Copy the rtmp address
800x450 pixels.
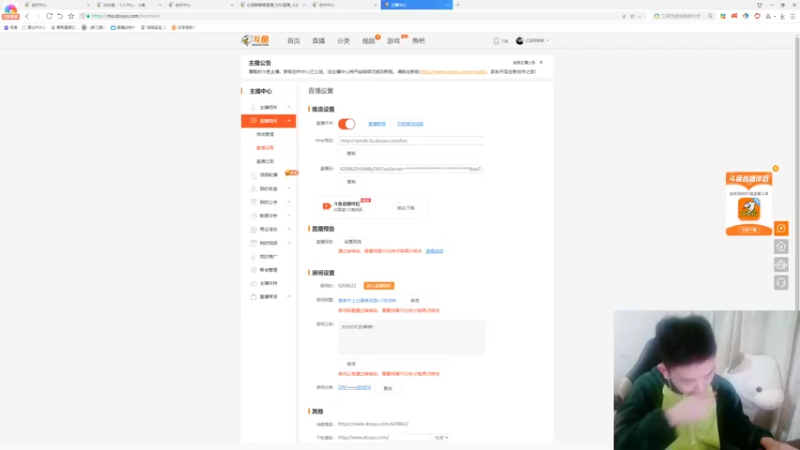pos(351,154)
